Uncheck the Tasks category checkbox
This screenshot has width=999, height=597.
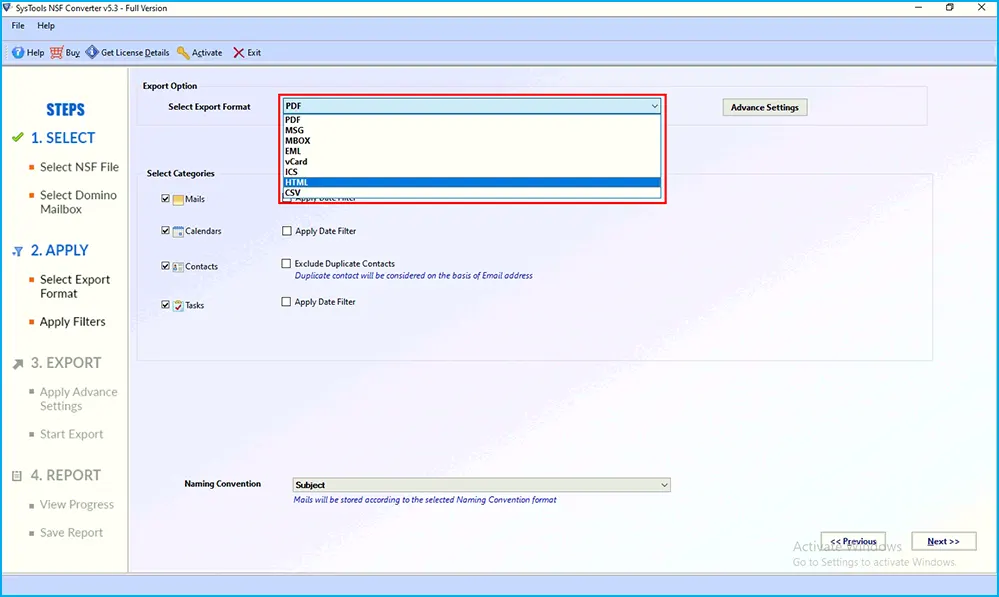pos(166,305)
